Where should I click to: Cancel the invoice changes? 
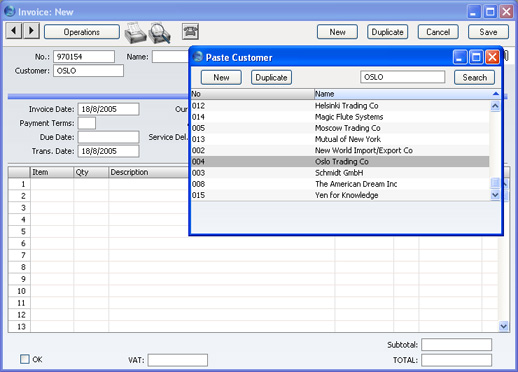point(438,32)
